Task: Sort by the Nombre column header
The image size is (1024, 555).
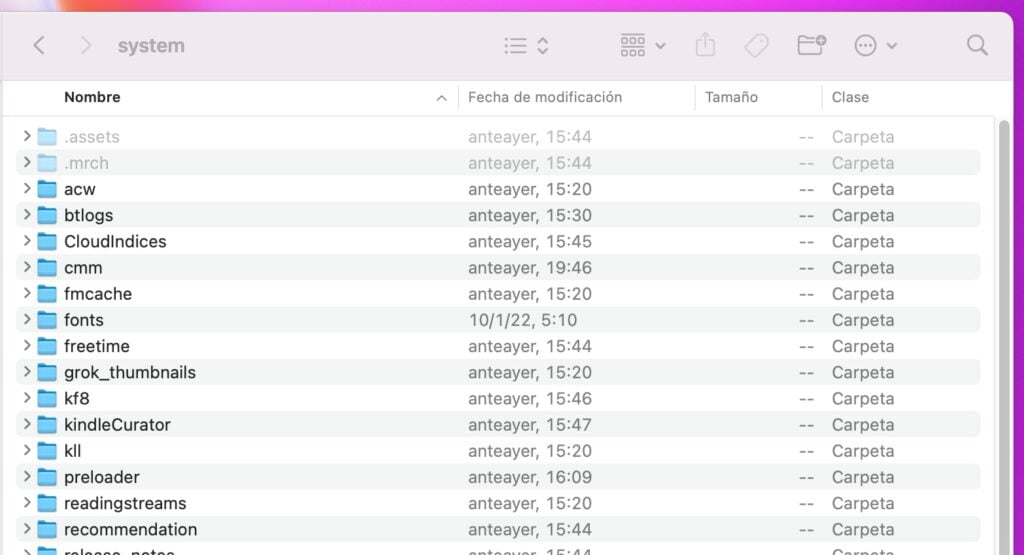Action: [x=92, y=97]
